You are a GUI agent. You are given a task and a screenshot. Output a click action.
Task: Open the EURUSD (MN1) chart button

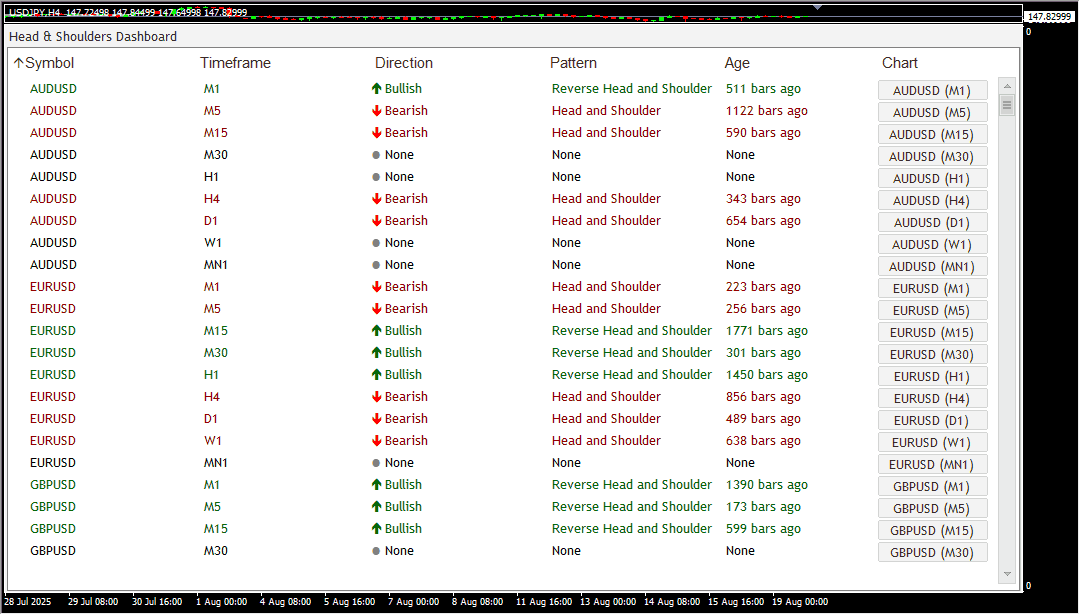pos(933,465)
